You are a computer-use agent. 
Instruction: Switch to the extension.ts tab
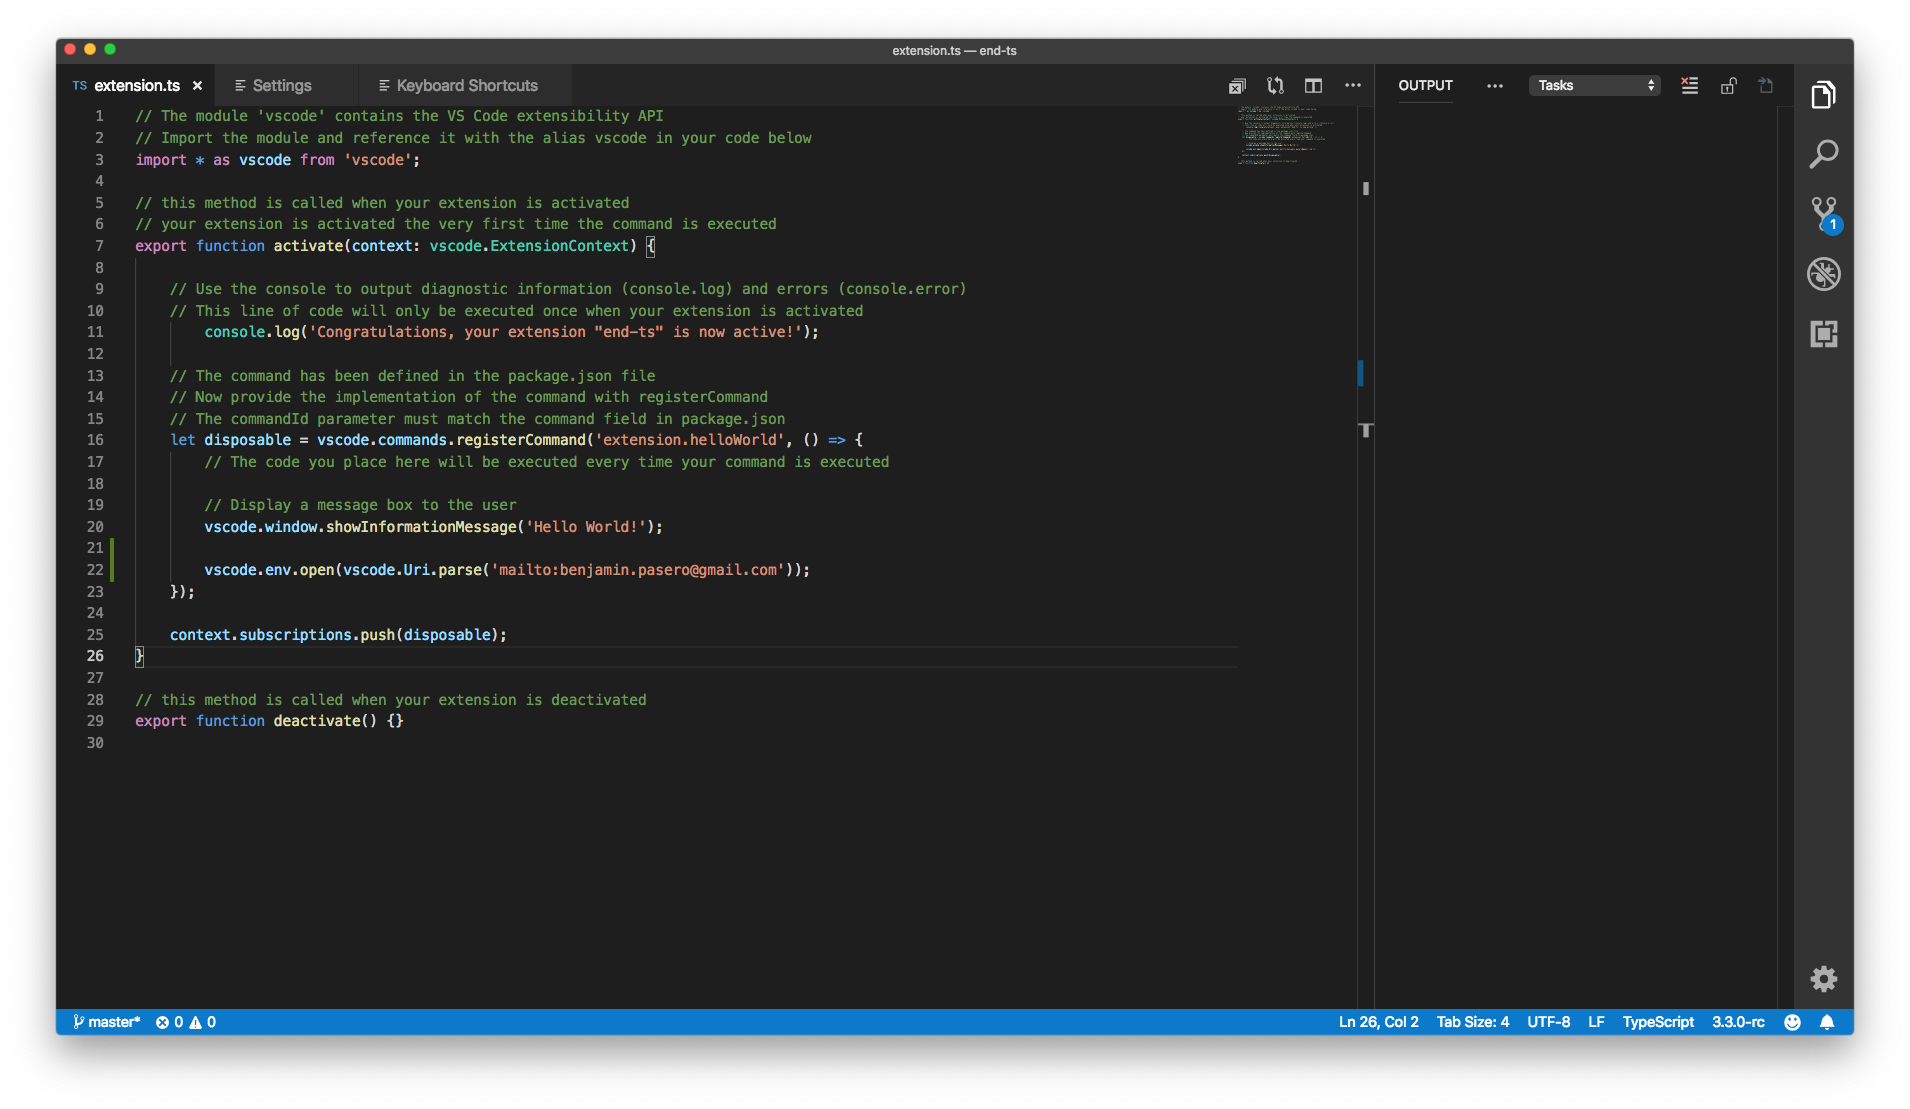click(x=137, y=86)
